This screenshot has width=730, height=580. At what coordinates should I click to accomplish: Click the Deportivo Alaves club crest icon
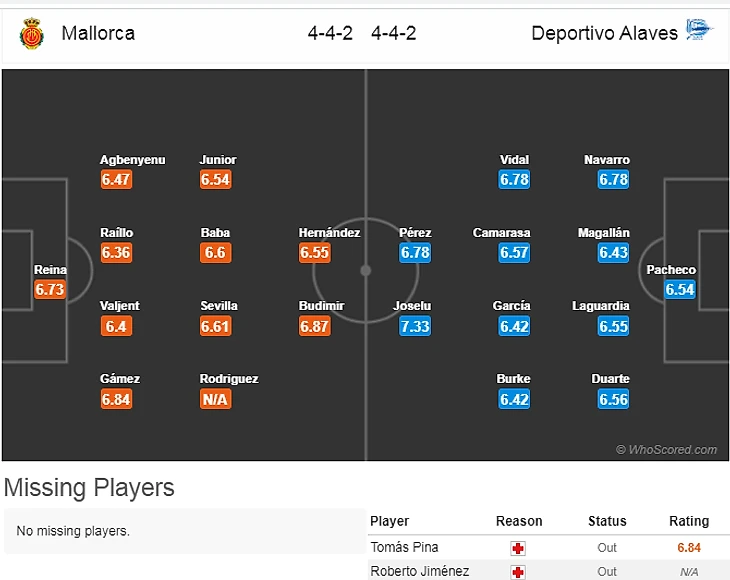coord(699,31)
